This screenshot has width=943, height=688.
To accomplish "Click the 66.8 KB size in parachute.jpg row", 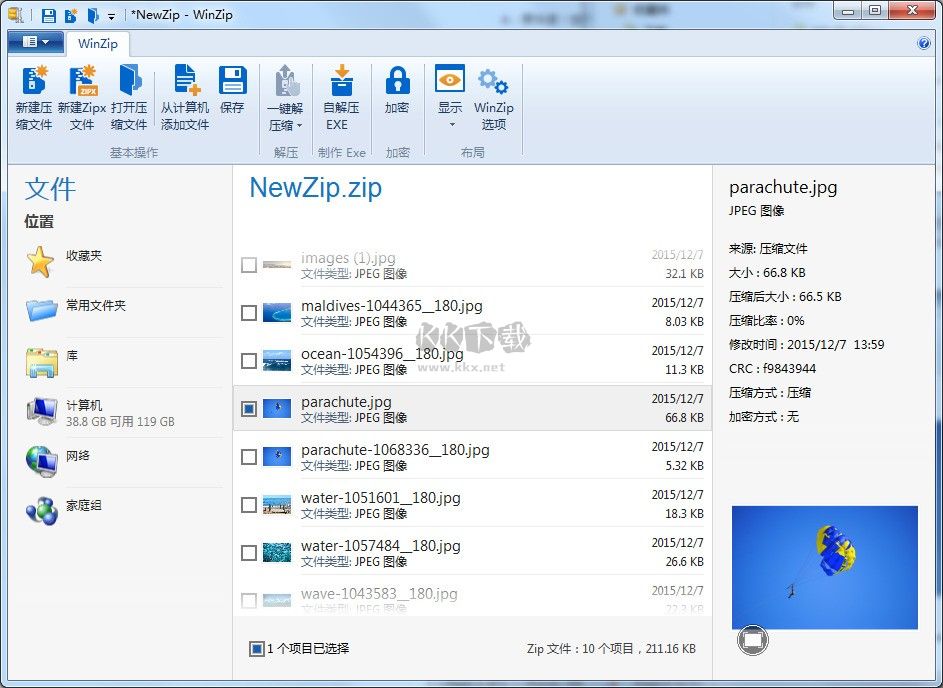I will click(684, 417).
